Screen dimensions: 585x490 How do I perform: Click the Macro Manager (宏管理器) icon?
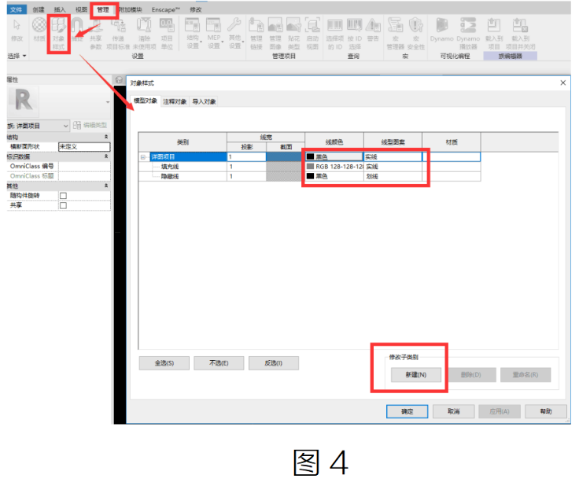coord(395,34)
